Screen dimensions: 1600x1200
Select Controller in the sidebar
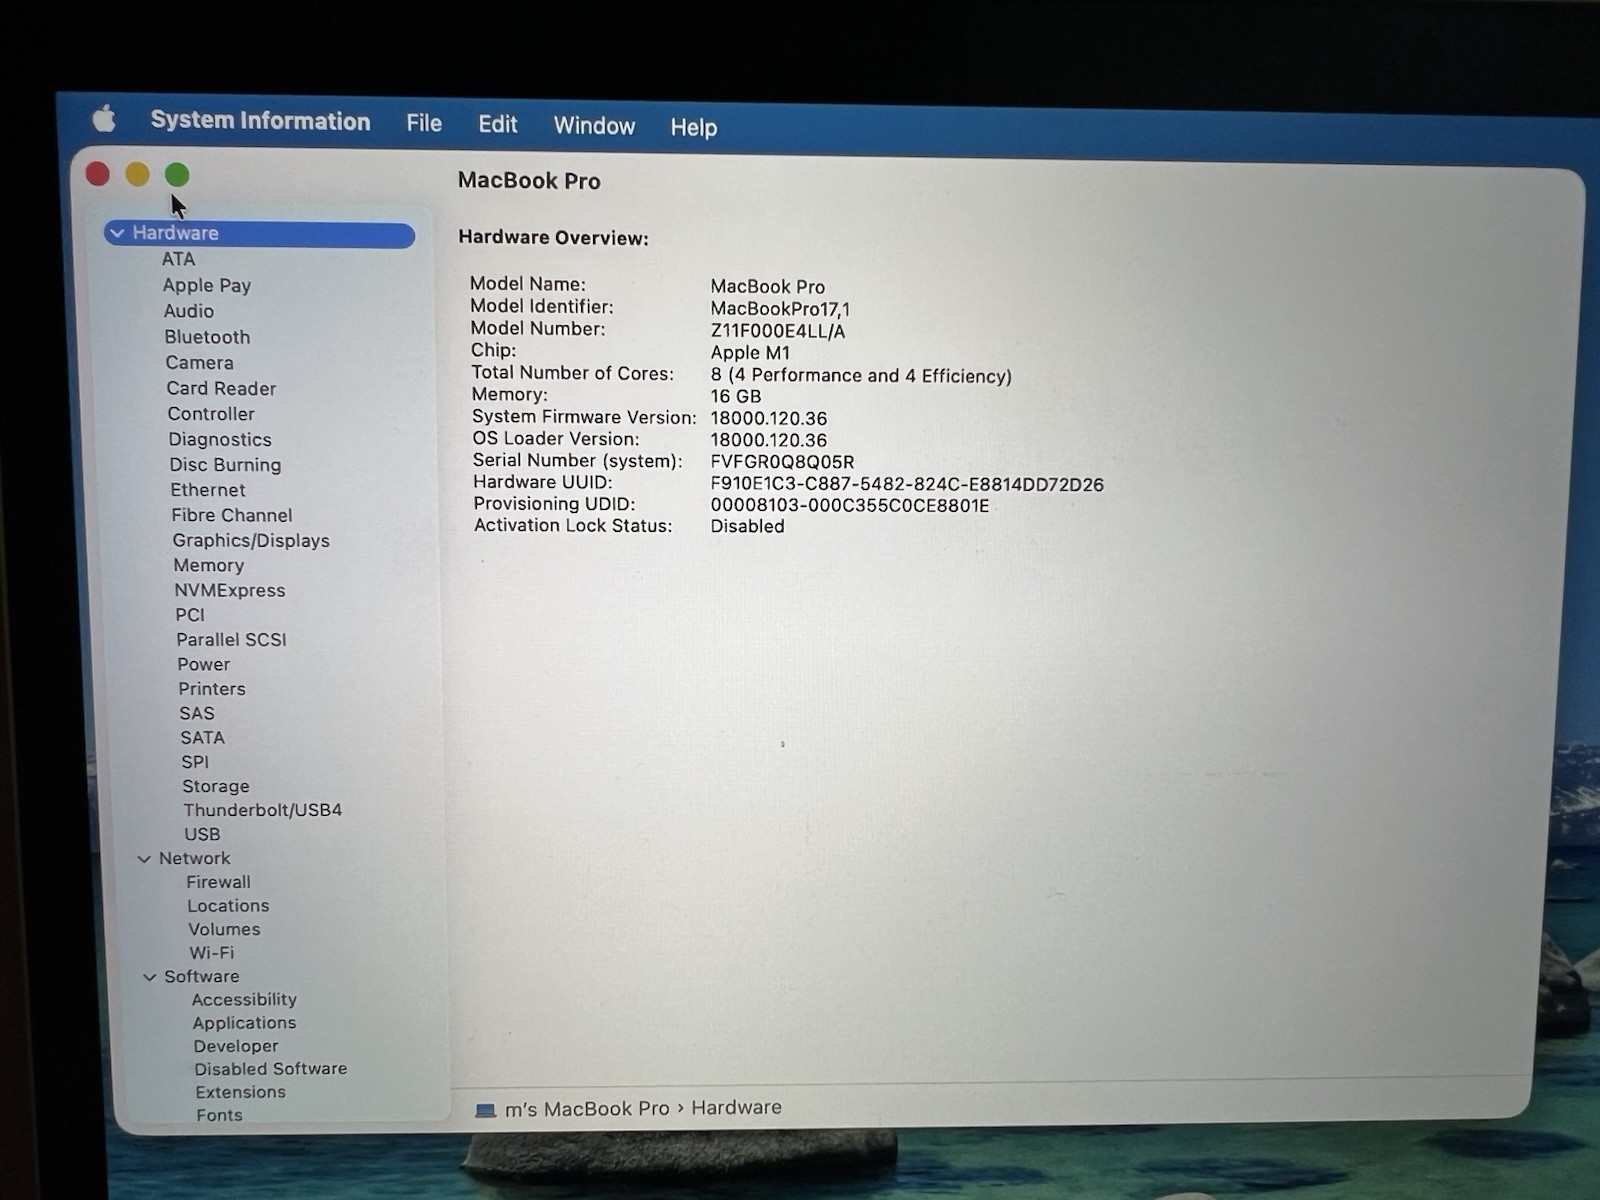(x=211, y=414)
